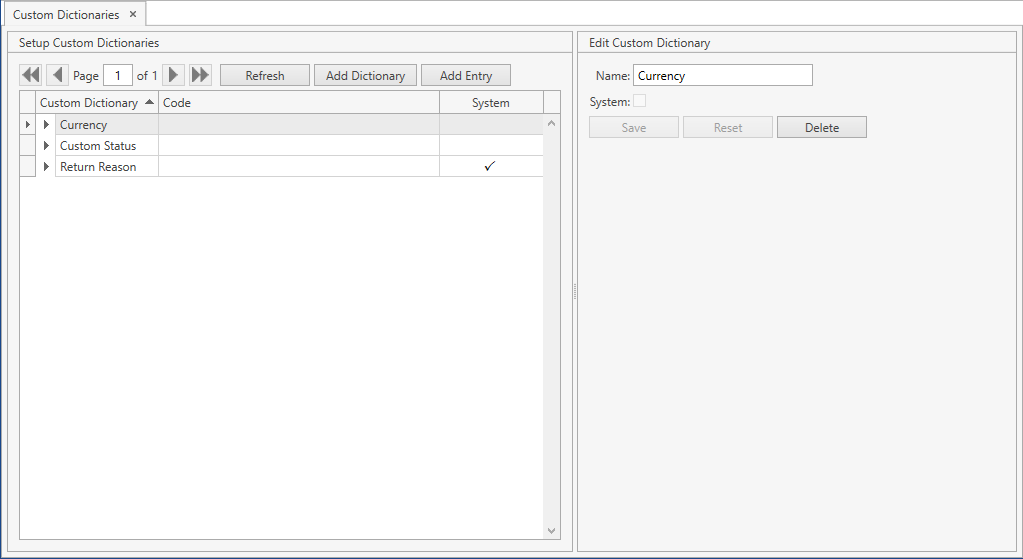Click Add Dictionary button

point(365,75)
